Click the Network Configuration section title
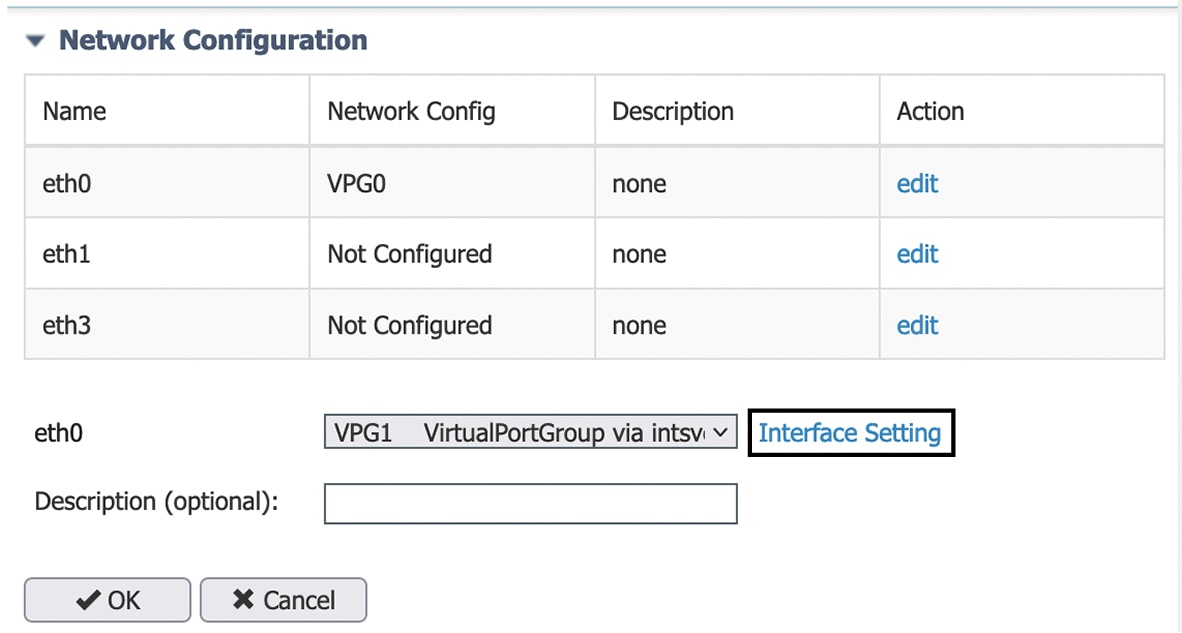The height and width of the screenshot is (633, 1182). coord(212,41)
